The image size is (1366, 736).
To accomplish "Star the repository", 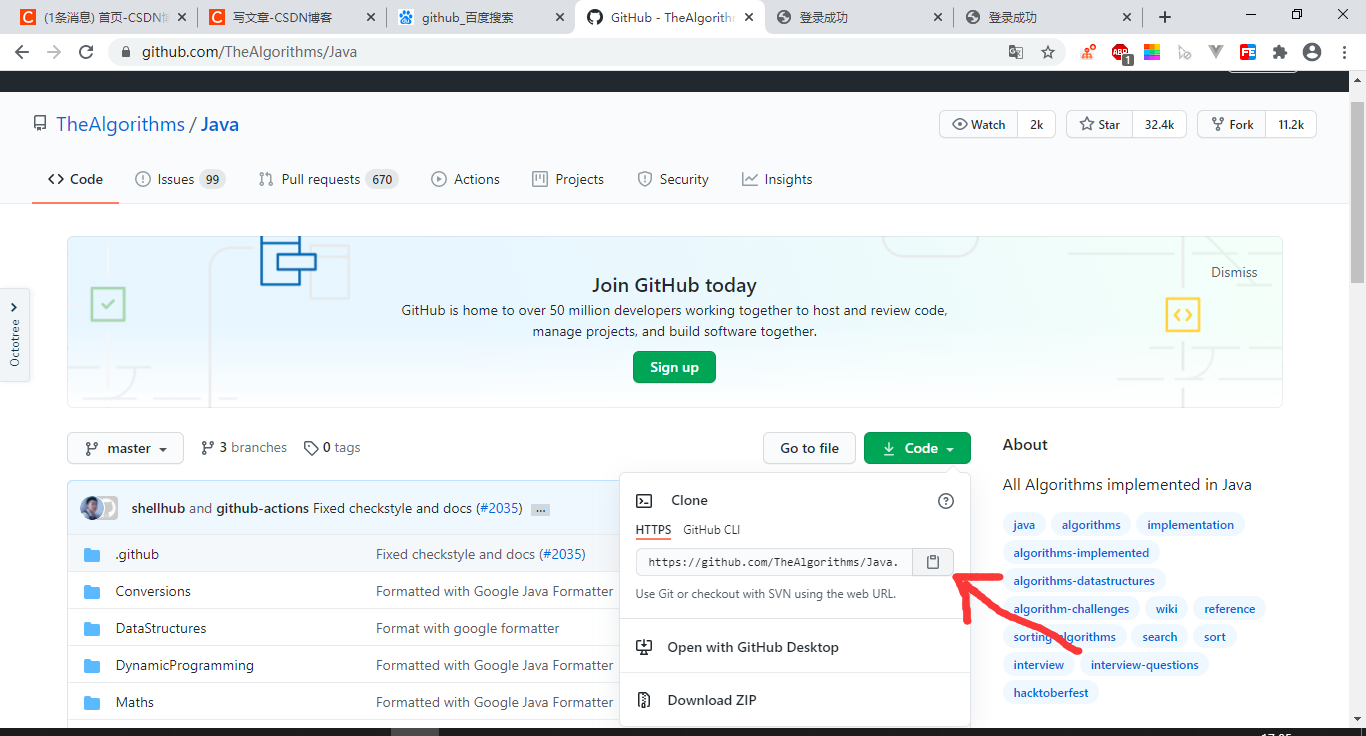I will coord(1099,124).
